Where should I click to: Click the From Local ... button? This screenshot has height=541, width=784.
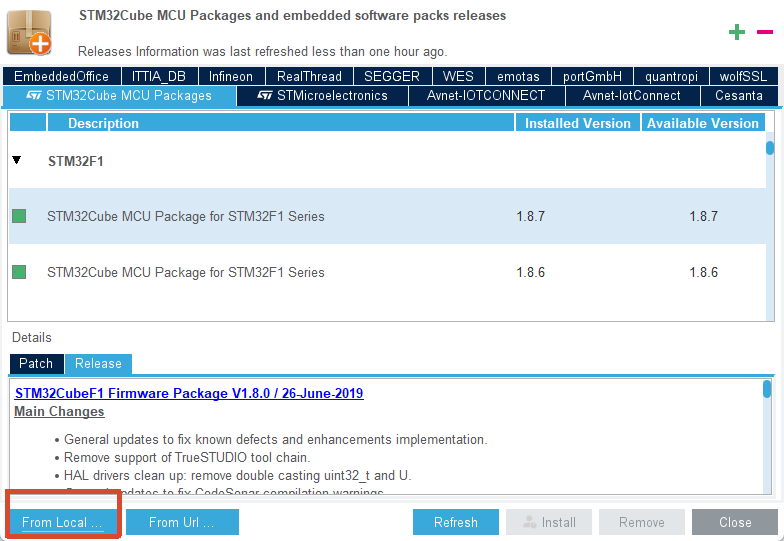click(62, 522)
